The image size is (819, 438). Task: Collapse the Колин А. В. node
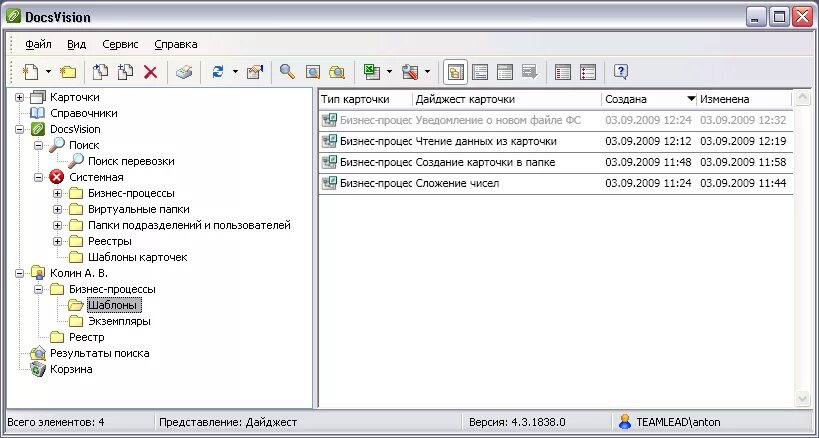point(19,274)
